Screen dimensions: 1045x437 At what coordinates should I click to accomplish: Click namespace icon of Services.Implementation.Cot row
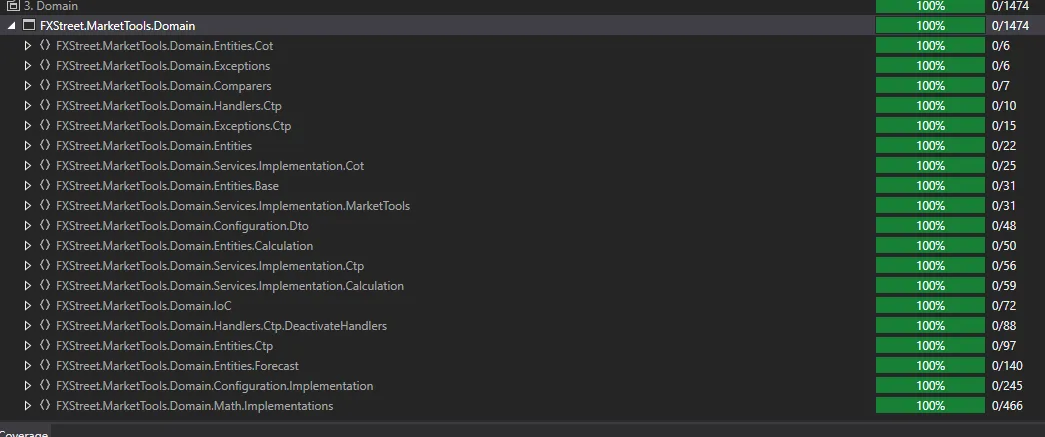[x=45, y=166]
